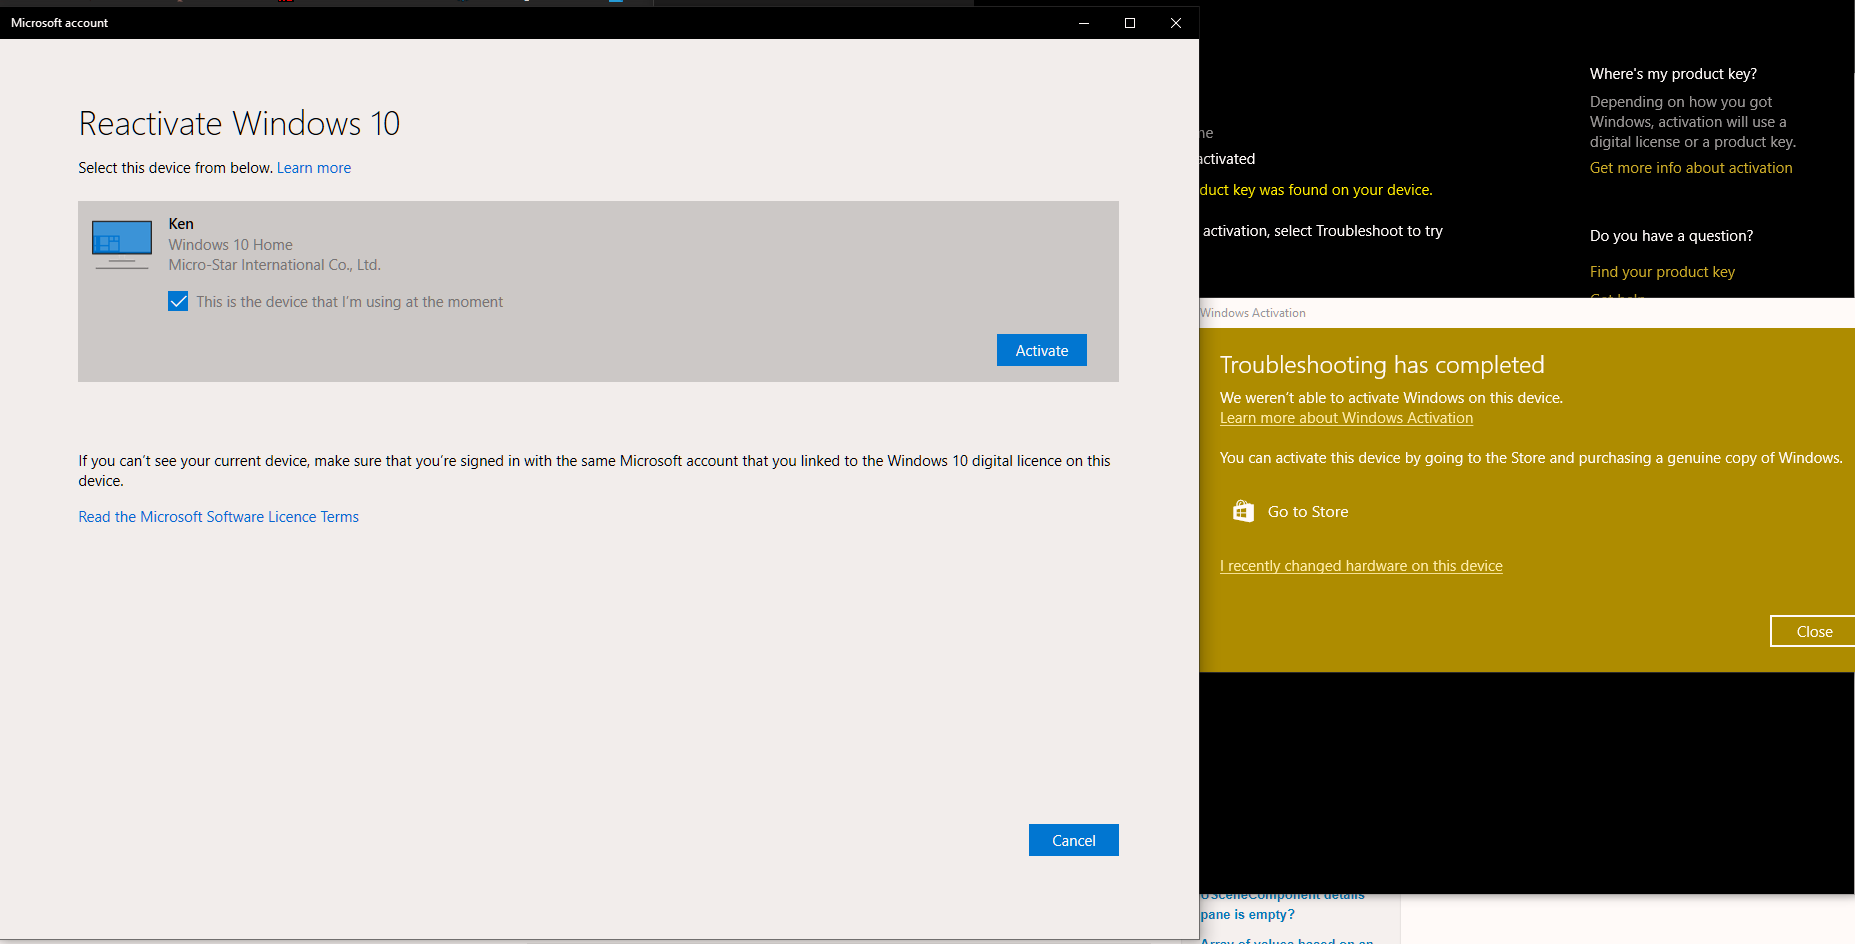Maximize the Microsoft account window
Image resolution: width=1855 pixels, height=944 pixels.
click(x=1130, y=23)
